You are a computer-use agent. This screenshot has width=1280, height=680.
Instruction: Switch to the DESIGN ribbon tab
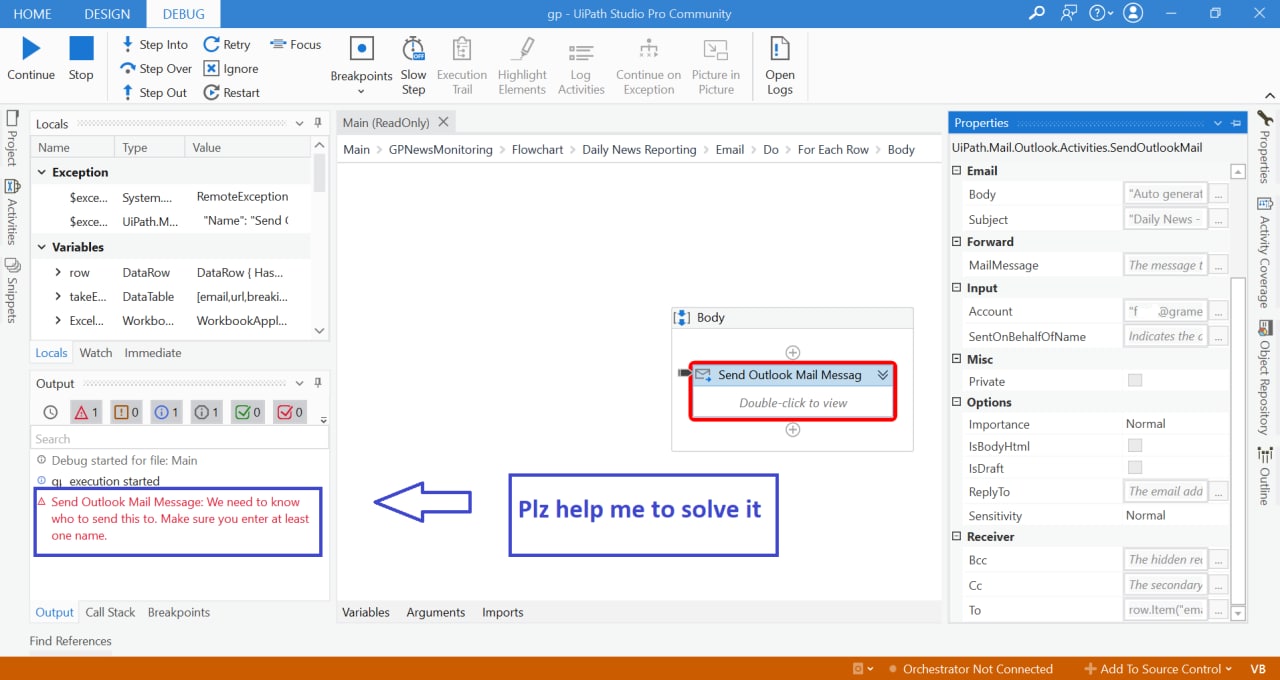(x=107, y=14)
